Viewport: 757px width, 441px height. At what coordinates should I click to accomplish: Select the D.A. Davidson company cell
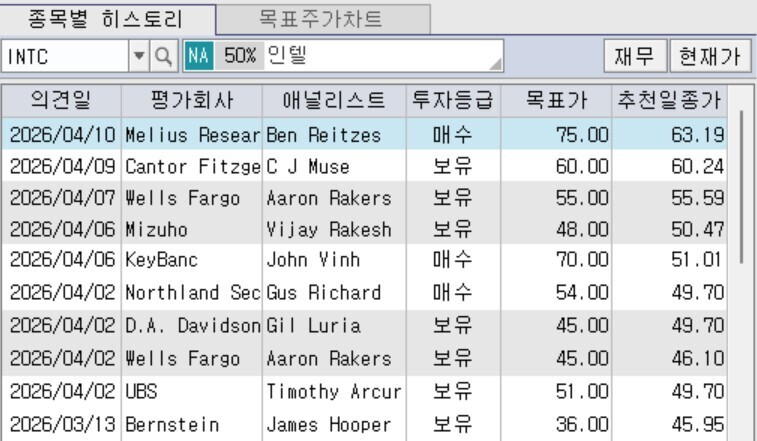coord(192,325)
